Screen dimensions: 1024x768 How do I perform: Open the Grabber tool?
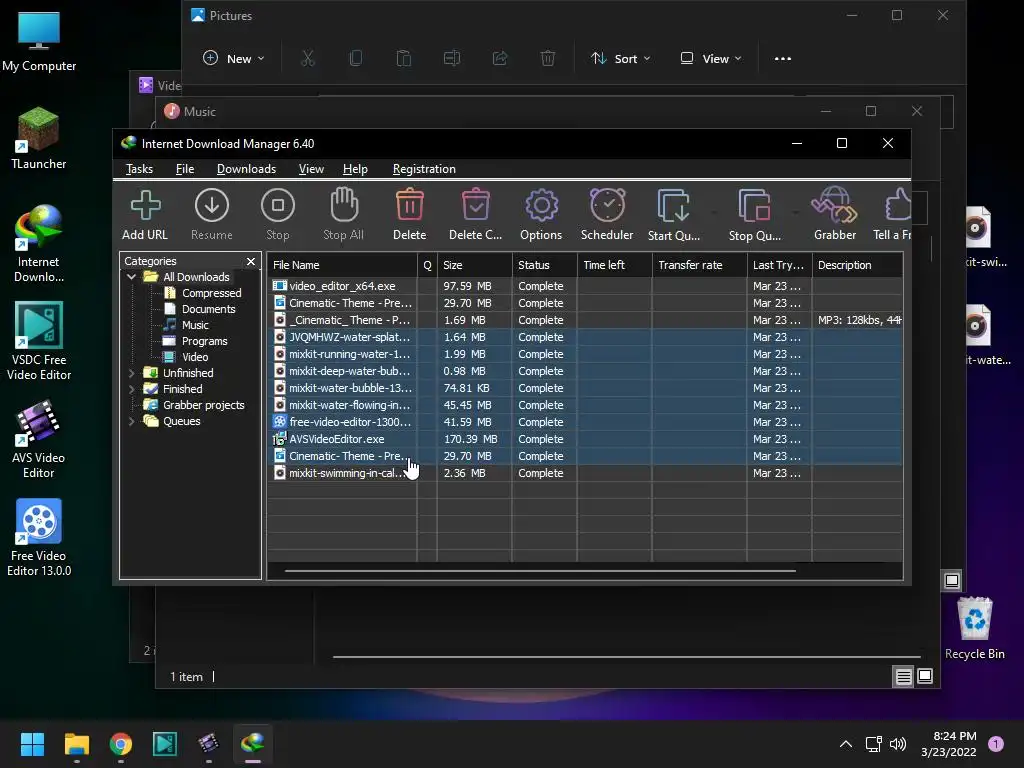coord(835,214)
